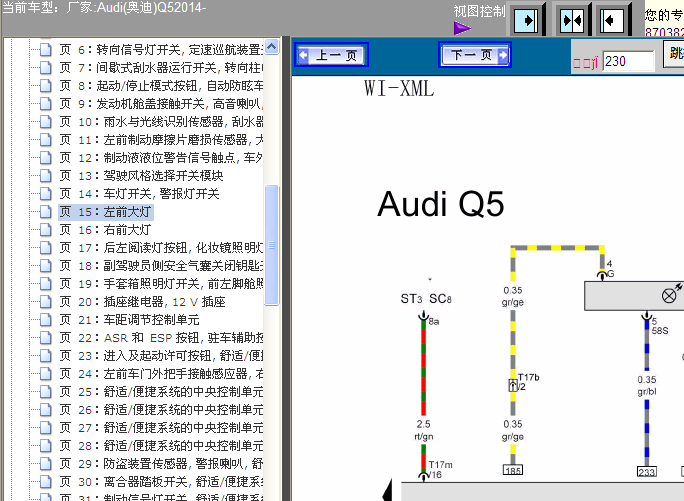Go to next page with 下一页 button
Image resolution: width=684 pixels, height=501 pixels.
point(475,55)
